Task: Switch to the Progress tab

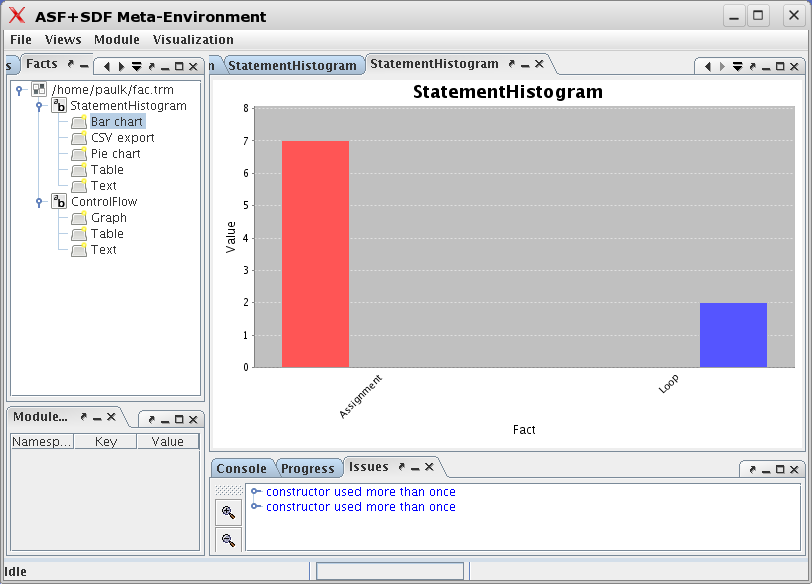Action: (308, 467)
